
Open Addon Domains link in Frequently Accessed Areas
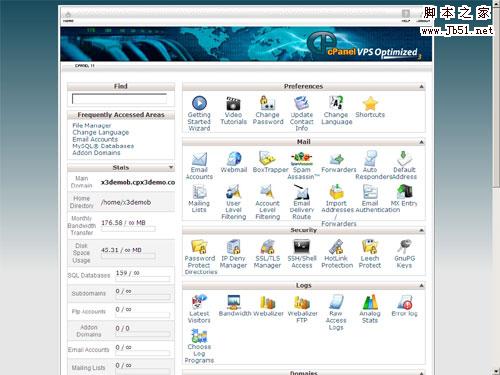click(x=96, y=153)
